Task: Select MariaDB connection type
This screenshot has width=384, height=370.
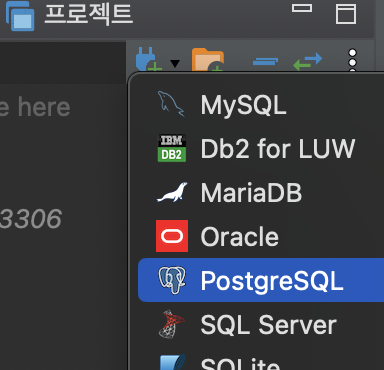Action: coord(261,192)
